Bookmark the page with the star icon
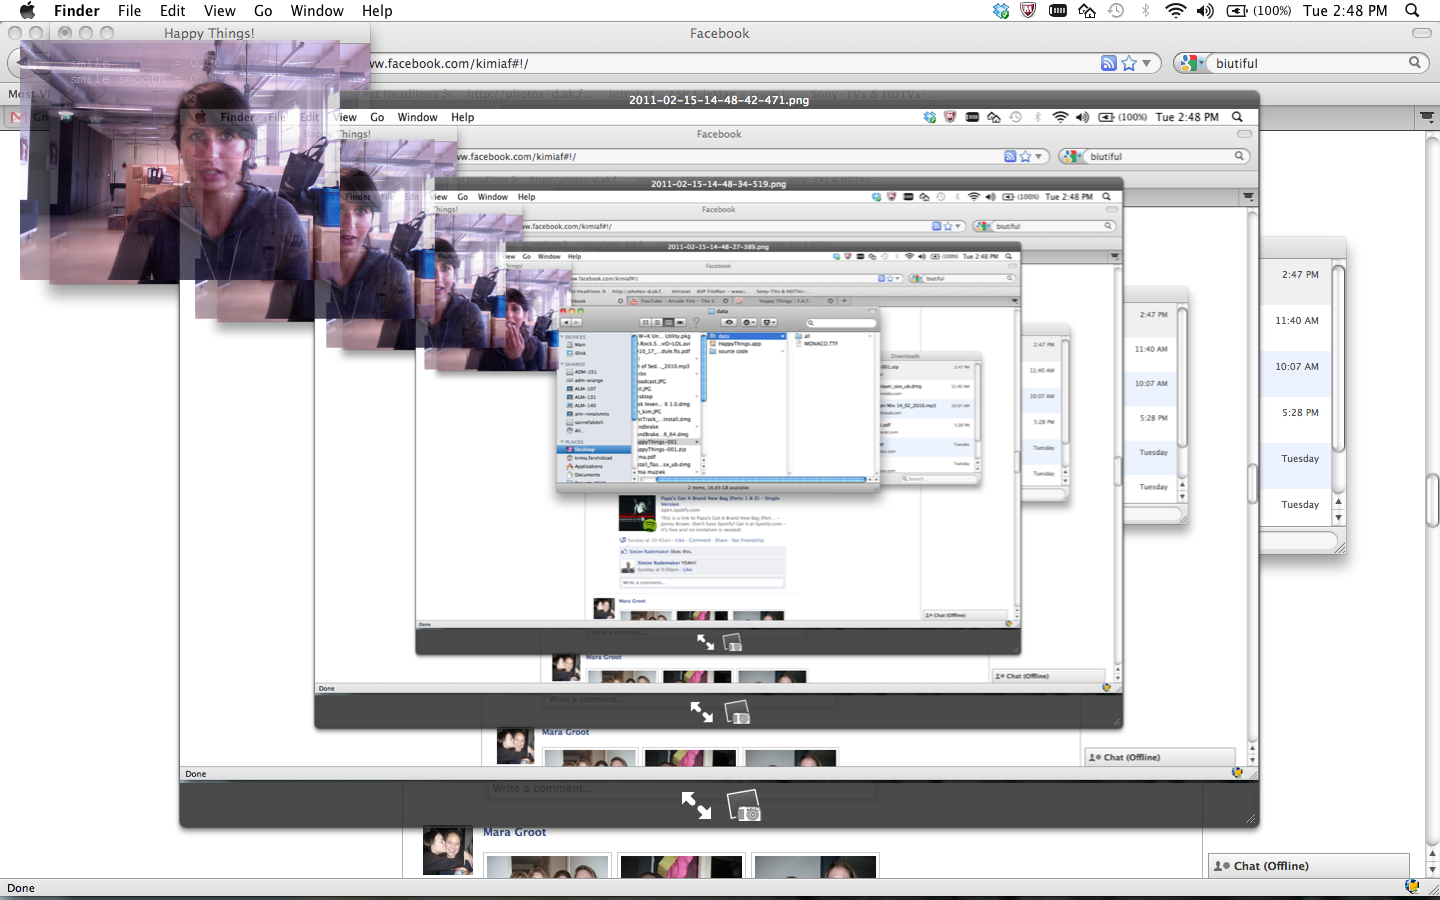The height and width of the screenshot is (900, 1440). point(1129,63)
